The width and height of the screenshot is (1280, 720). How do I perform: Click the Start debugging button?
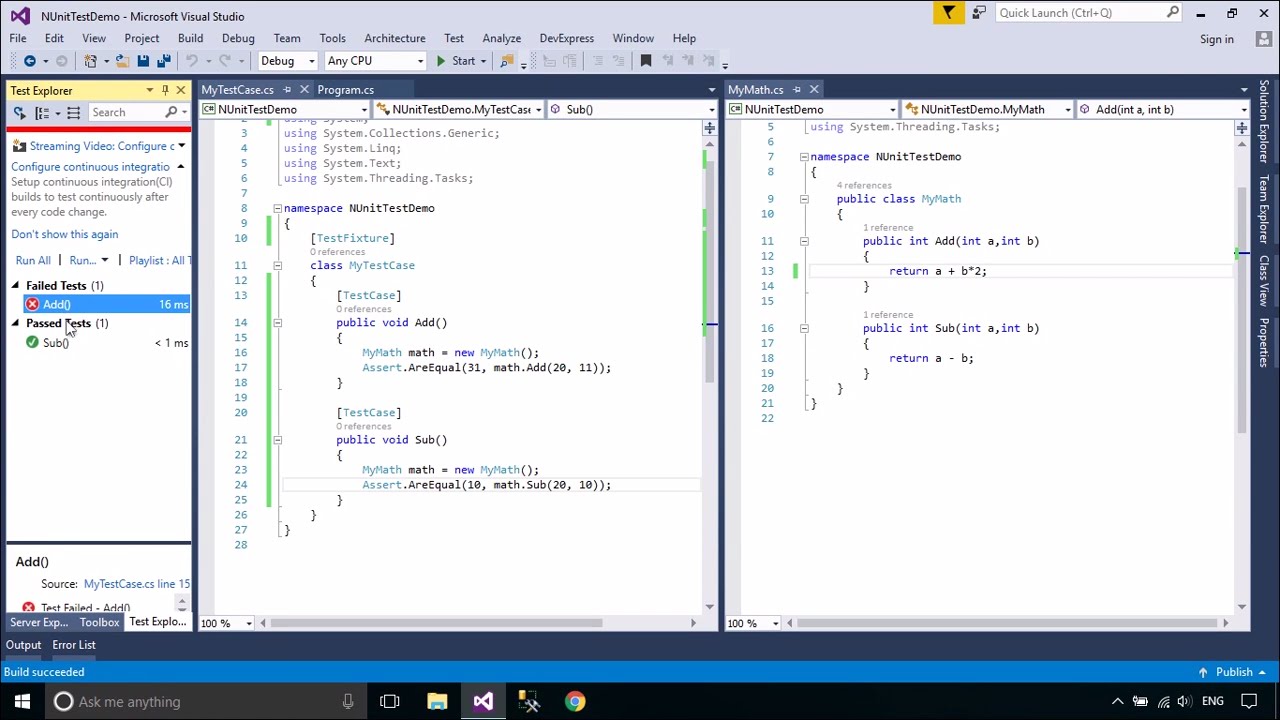click(x=455, y=61)
